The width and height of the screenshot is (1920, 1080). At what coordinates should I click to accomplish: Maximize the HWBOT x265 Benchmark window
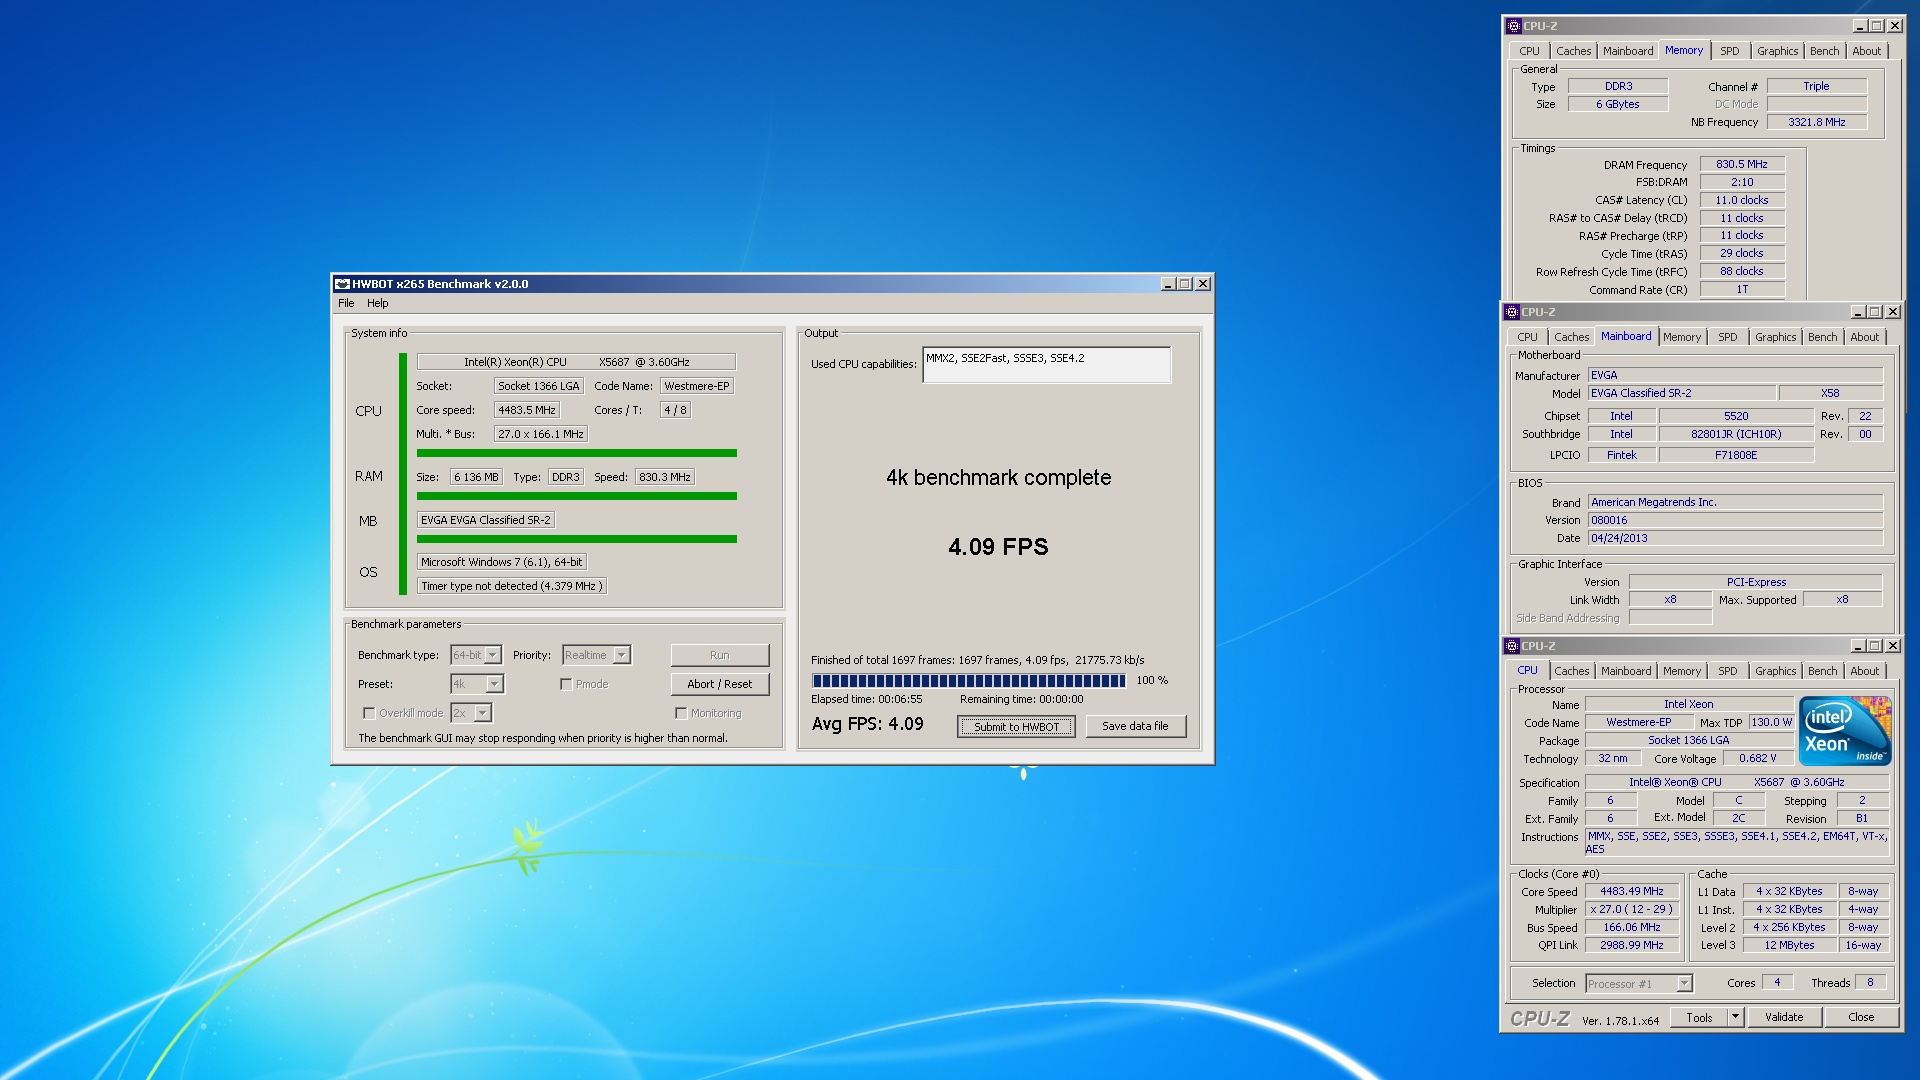tap(1185, 284)
